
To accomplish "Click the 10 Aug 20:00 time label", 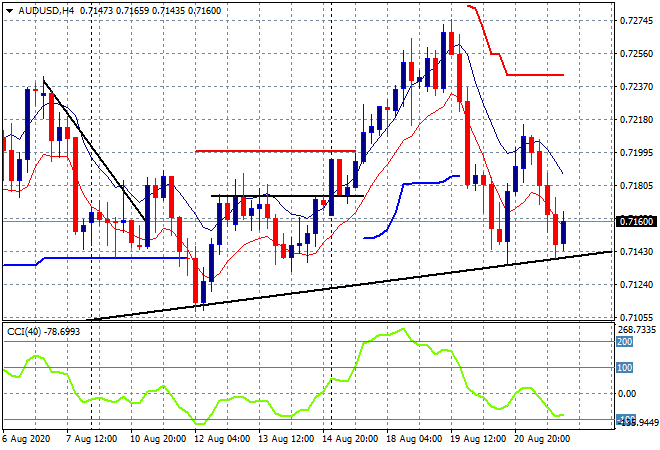I will (158, 439).
